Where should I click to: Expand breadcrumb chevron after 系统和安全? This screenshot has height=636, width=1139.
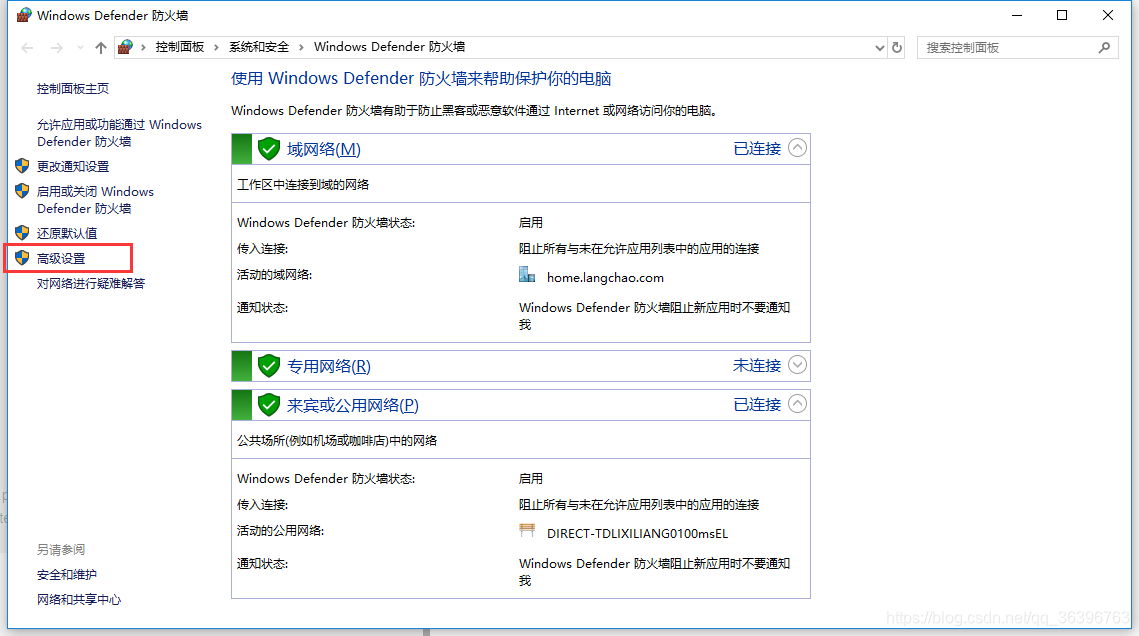301,47
